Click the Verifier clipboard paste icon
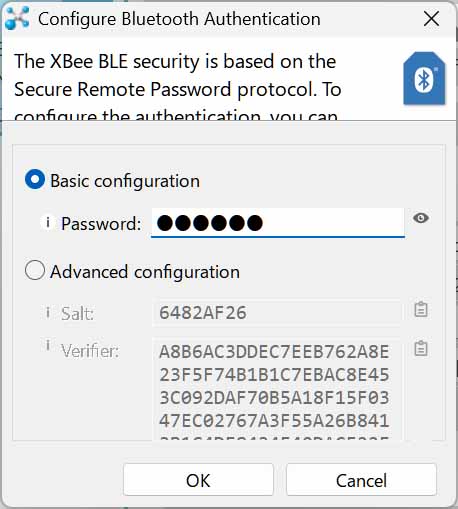The image size is (458, 509). click(421, 348)
